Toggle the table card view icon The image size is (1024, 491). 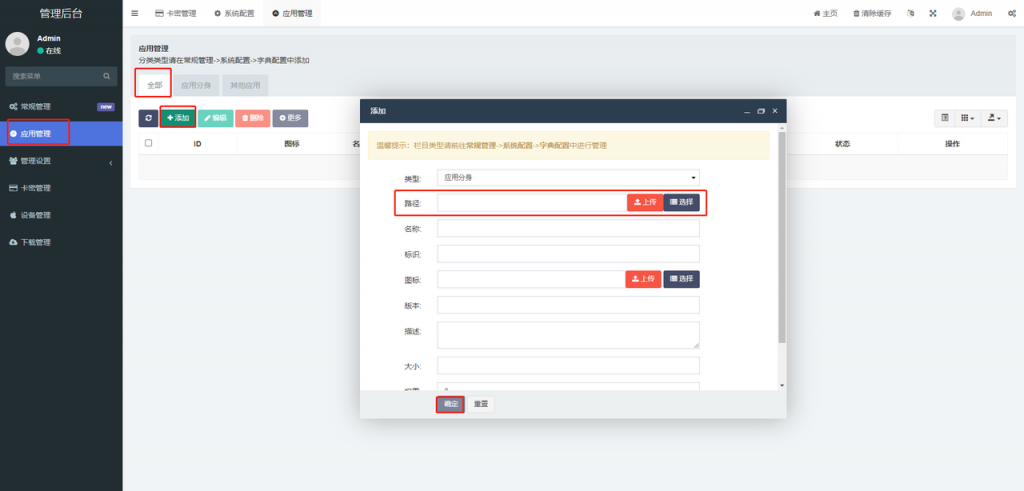click(944, 118)
